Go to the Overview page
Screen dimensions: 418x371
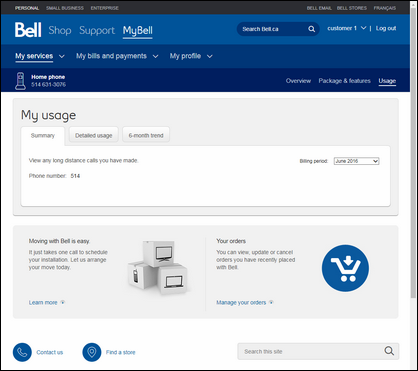click(298, 81)
